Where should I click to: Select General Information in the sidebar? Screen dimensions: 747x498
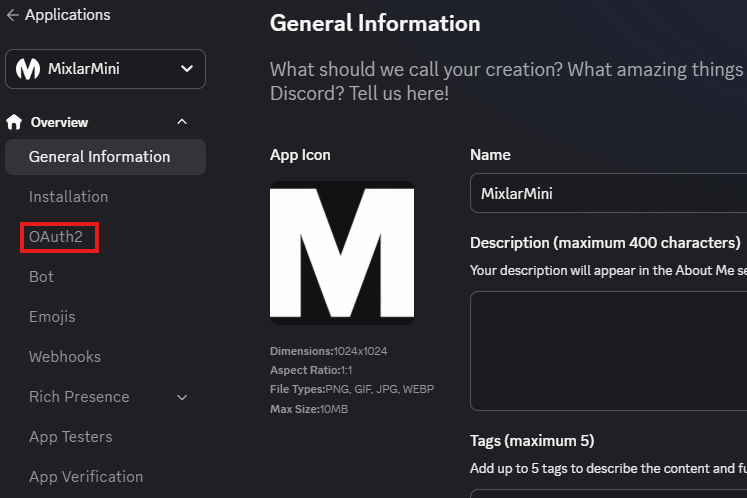pos(105,157)
